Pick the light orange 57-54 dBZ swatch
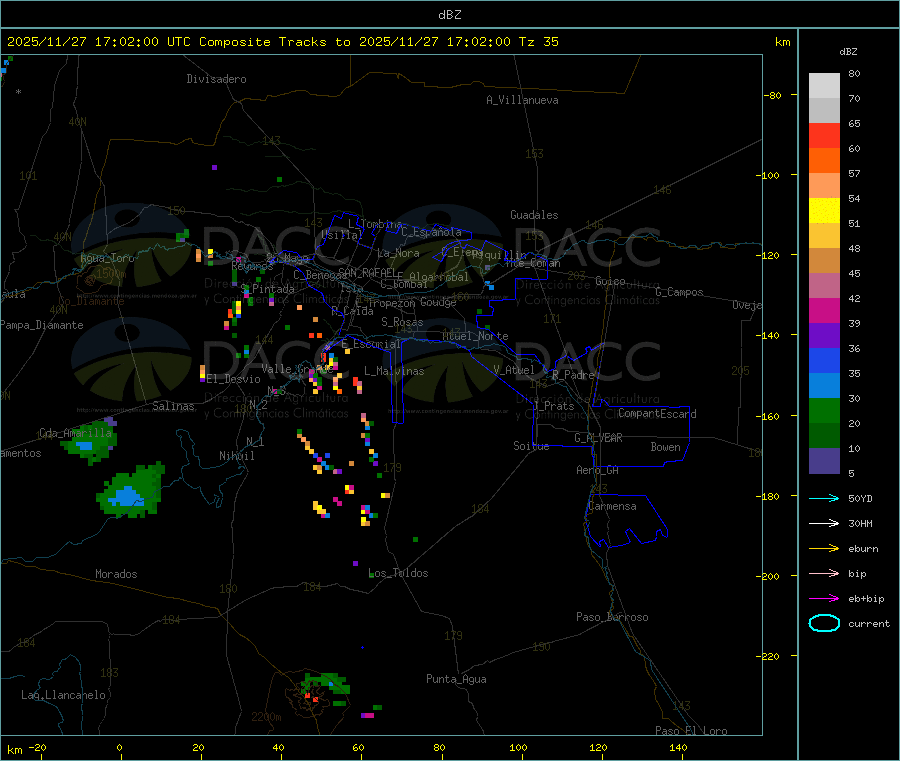 pyautogui.click(x=824, y=186)
